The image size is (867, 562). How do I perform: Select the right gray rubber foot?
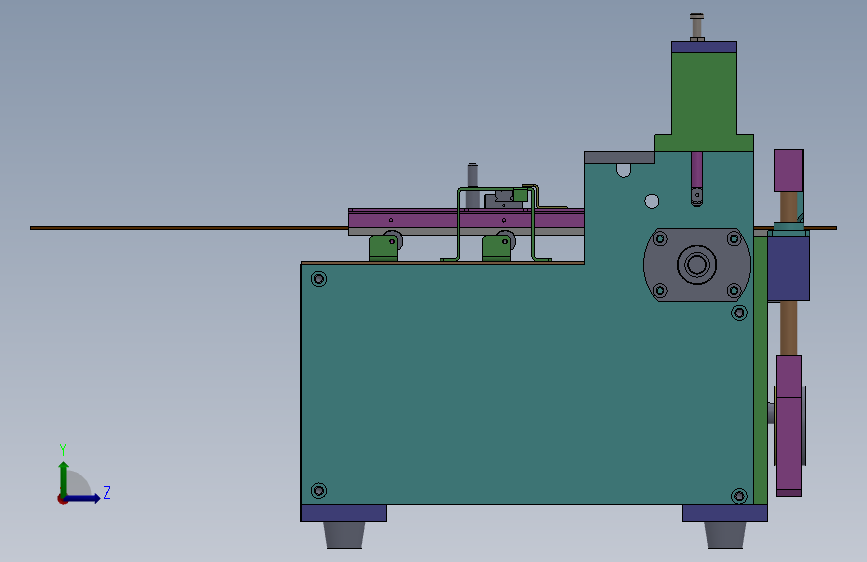tap(725, 535)
